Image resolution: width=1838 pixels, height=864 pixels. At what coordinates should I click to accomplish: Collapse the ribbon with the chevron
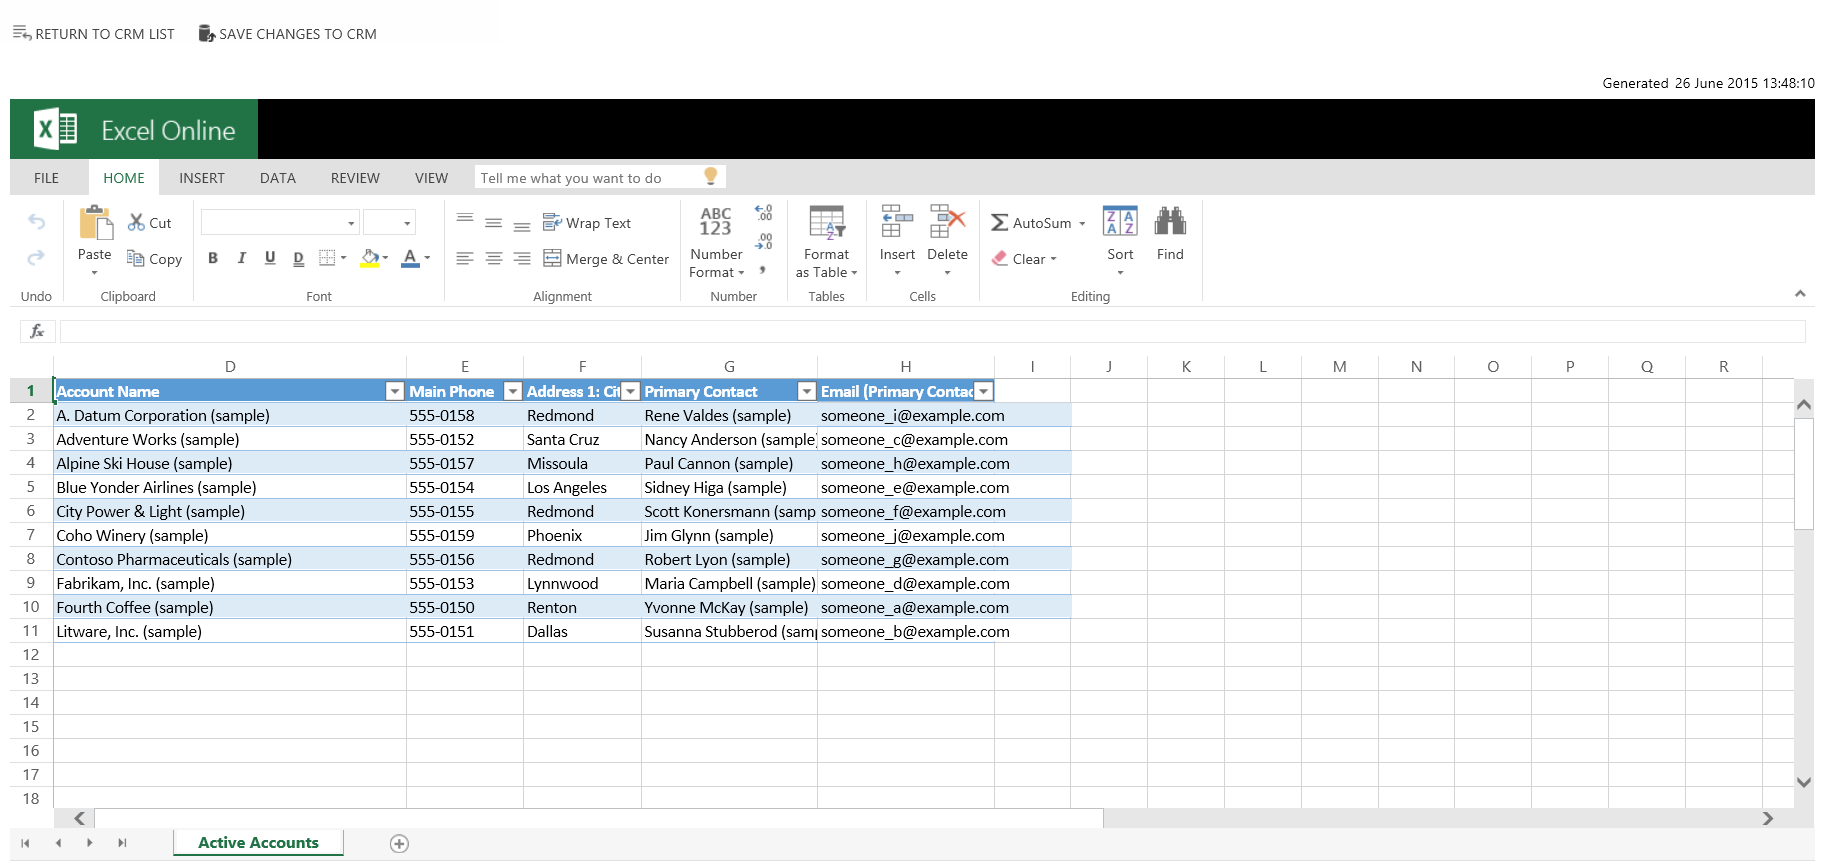(1800, 293)
